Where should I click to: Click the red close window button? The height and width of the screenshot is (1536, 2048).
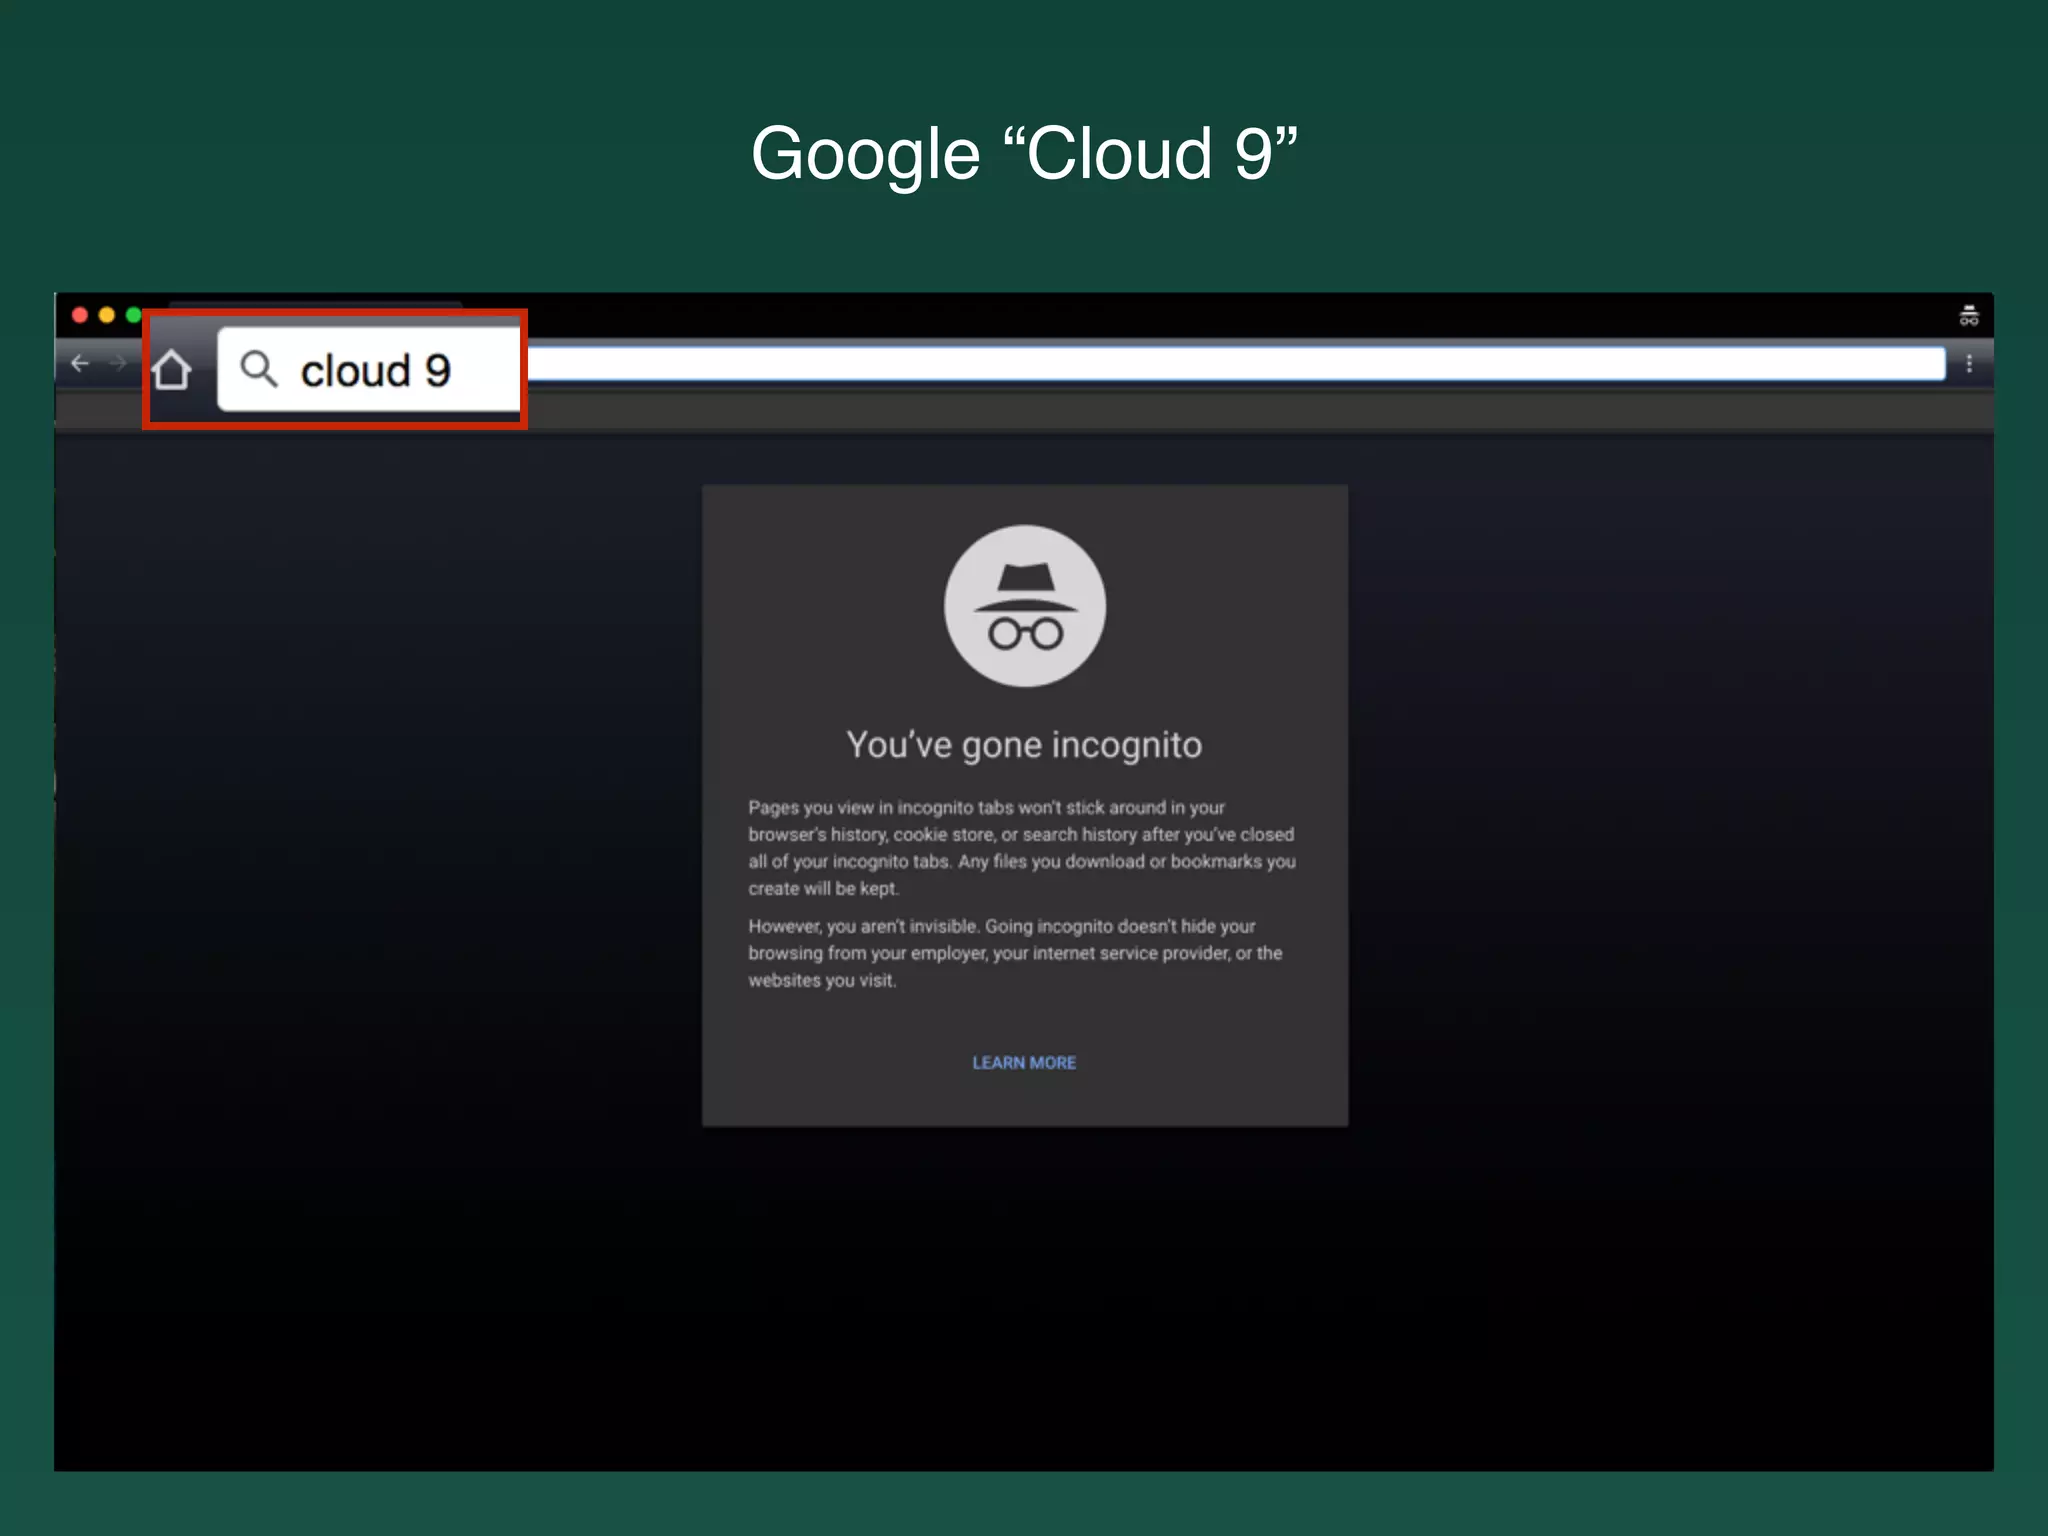[80, 315]
